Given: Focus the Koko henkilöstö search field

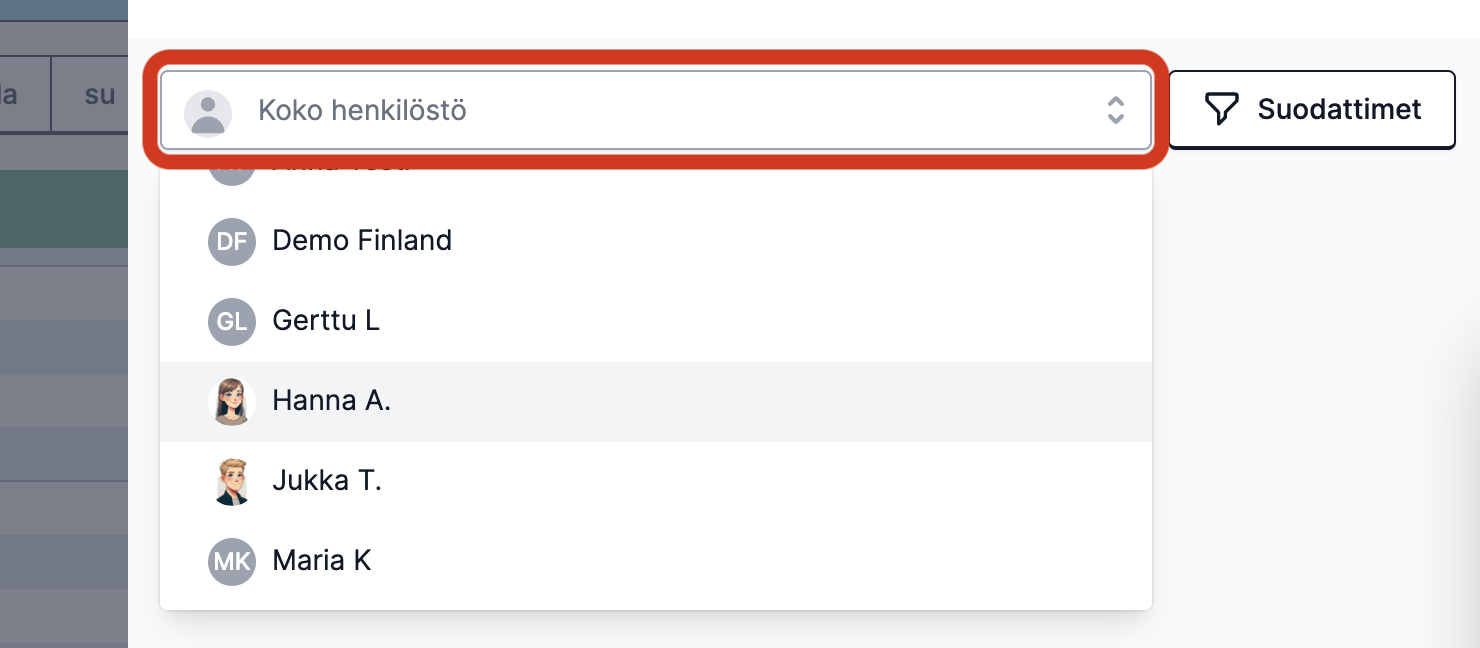Looking at the screenshot, I should [656, 110].
